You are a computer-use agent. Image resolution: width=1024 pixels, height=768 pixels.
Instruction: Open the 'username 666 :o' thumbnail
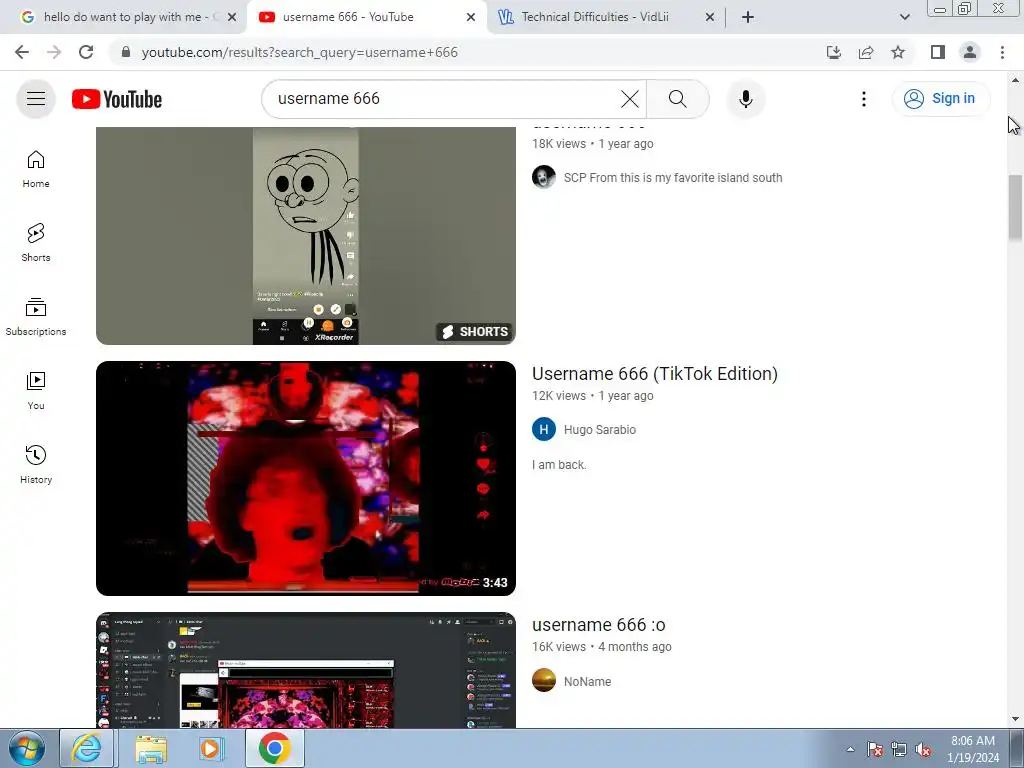pos(306,670)
